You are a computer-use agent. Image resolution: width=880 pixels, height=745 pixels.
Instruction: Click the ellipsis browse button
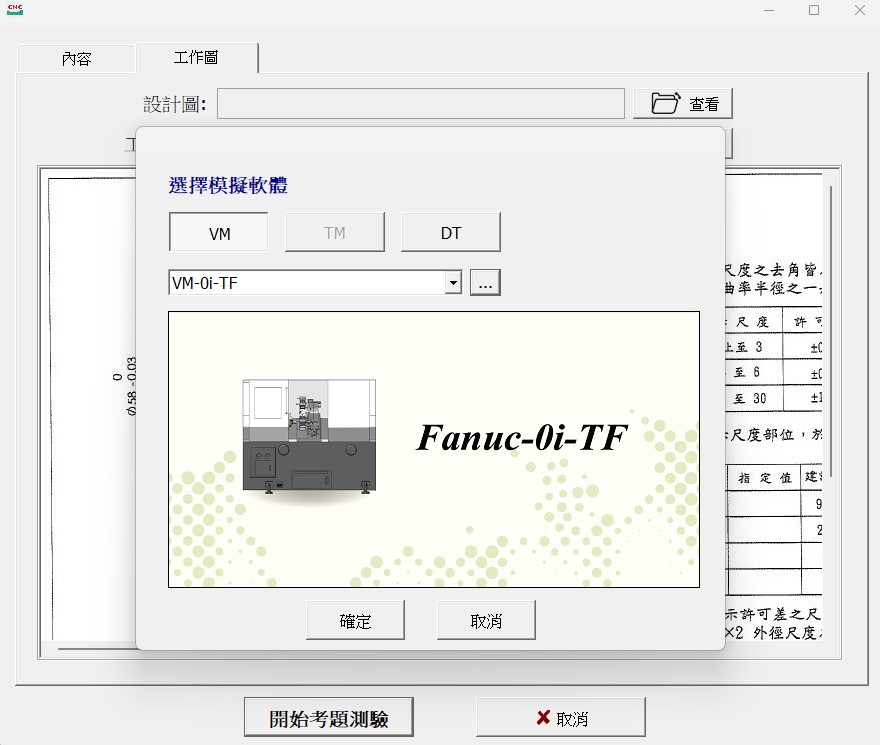tap(485, 282)
